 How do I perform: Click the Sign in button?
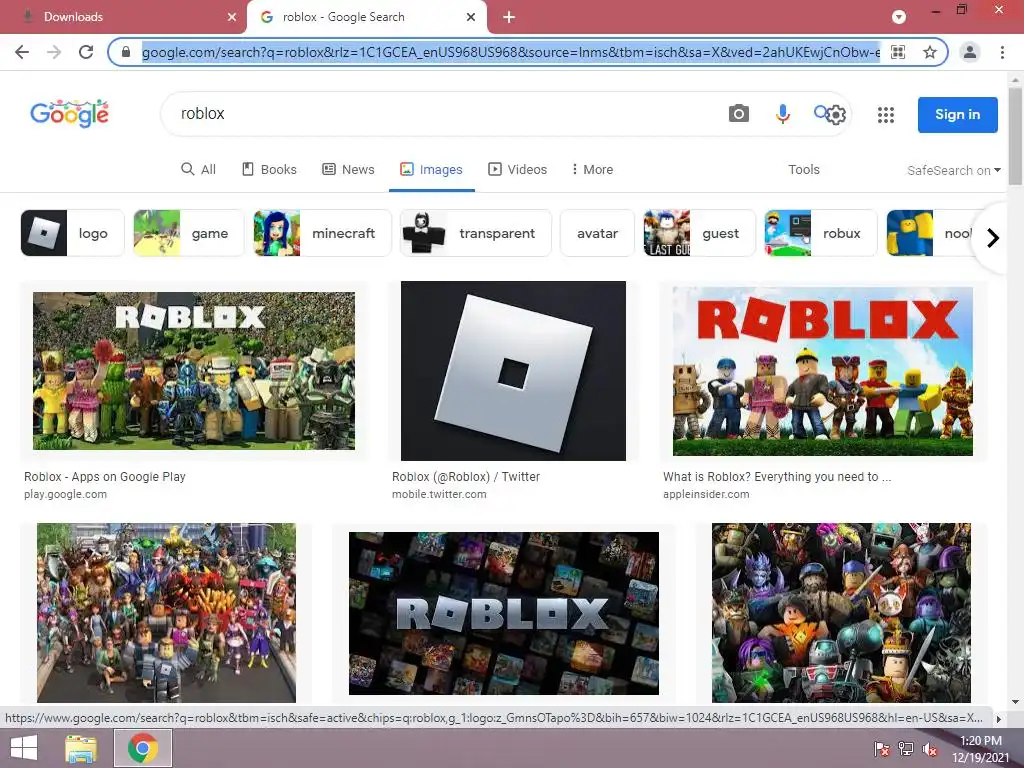coord(957,115)
